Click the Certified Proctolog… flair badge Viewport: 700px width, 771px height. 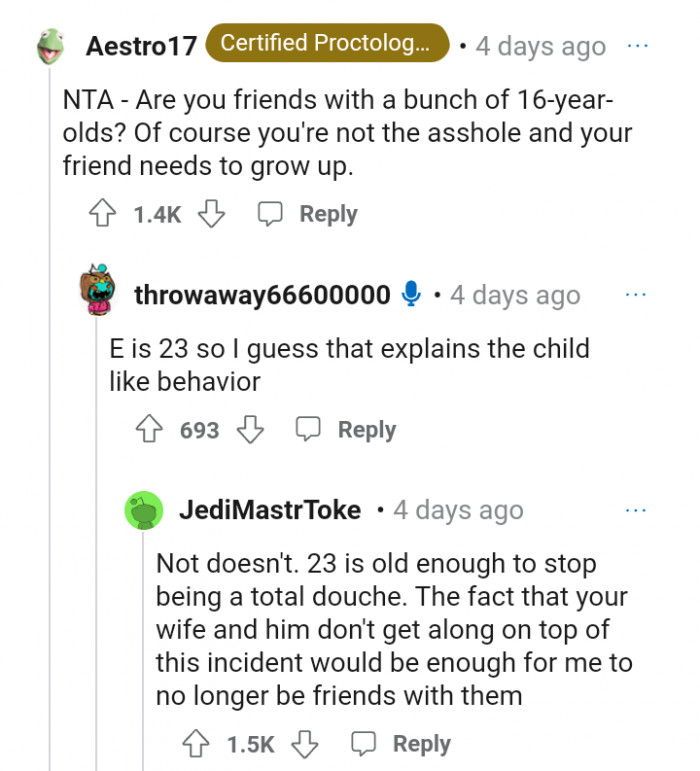coord(326,44)
